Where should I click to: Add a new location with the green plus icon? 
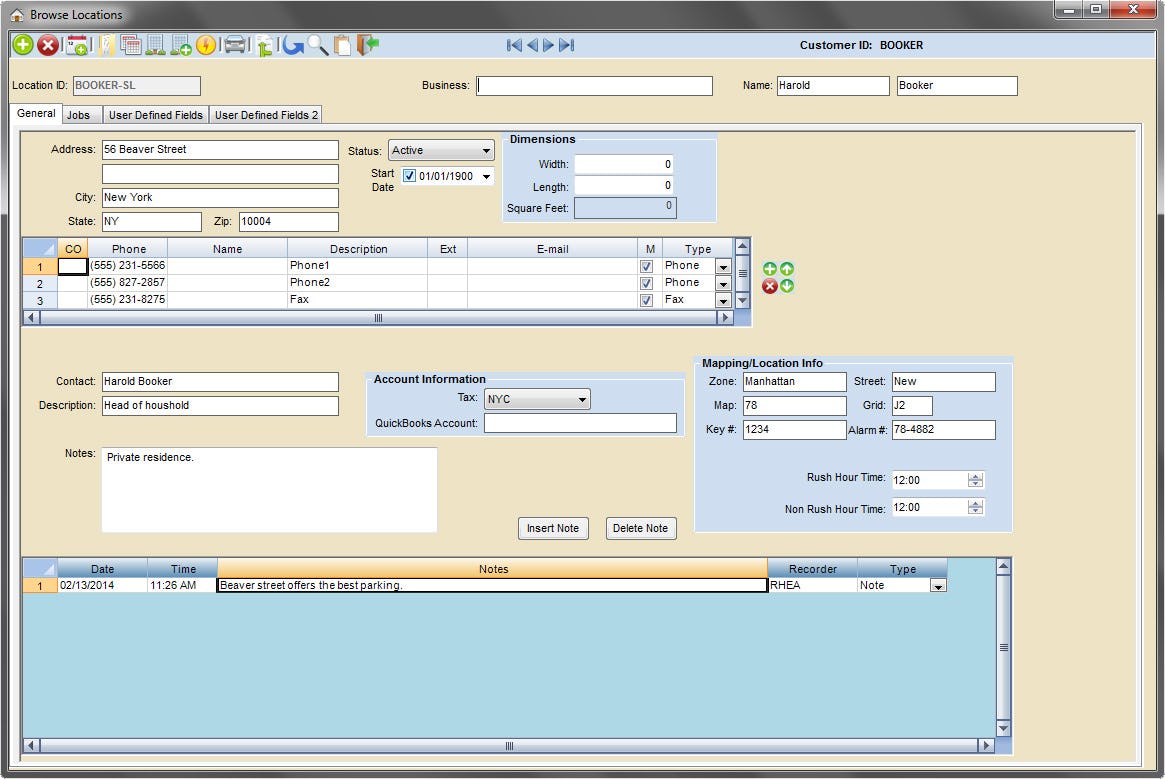(x=21, y=45)
